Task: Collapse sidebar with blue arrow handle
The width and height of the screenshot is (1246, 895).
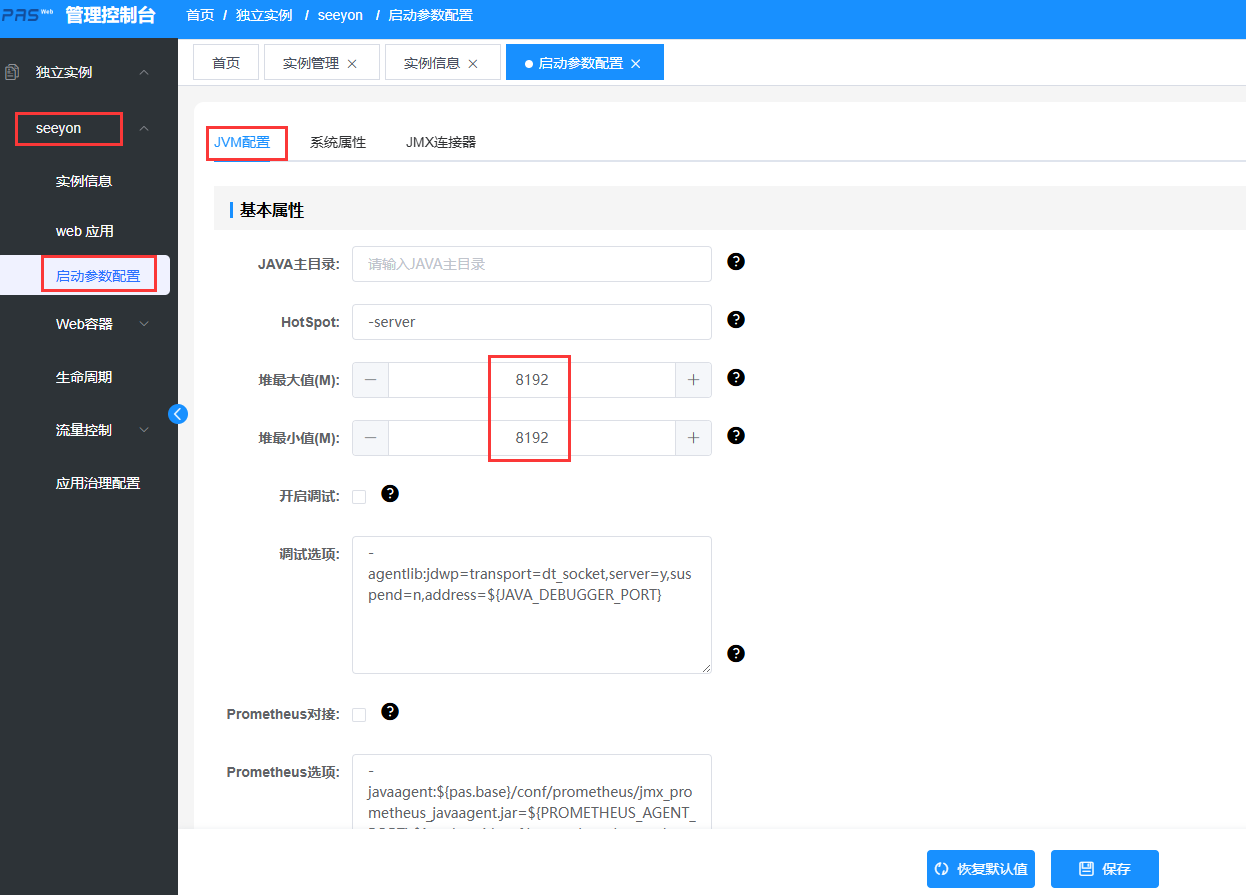Action: (178, 413)
